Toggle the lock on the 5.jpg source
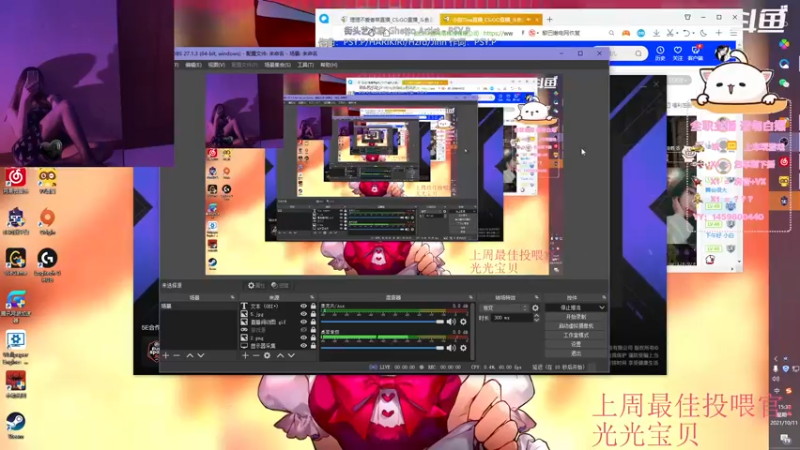The image size is (800, 450). point(313,314)
